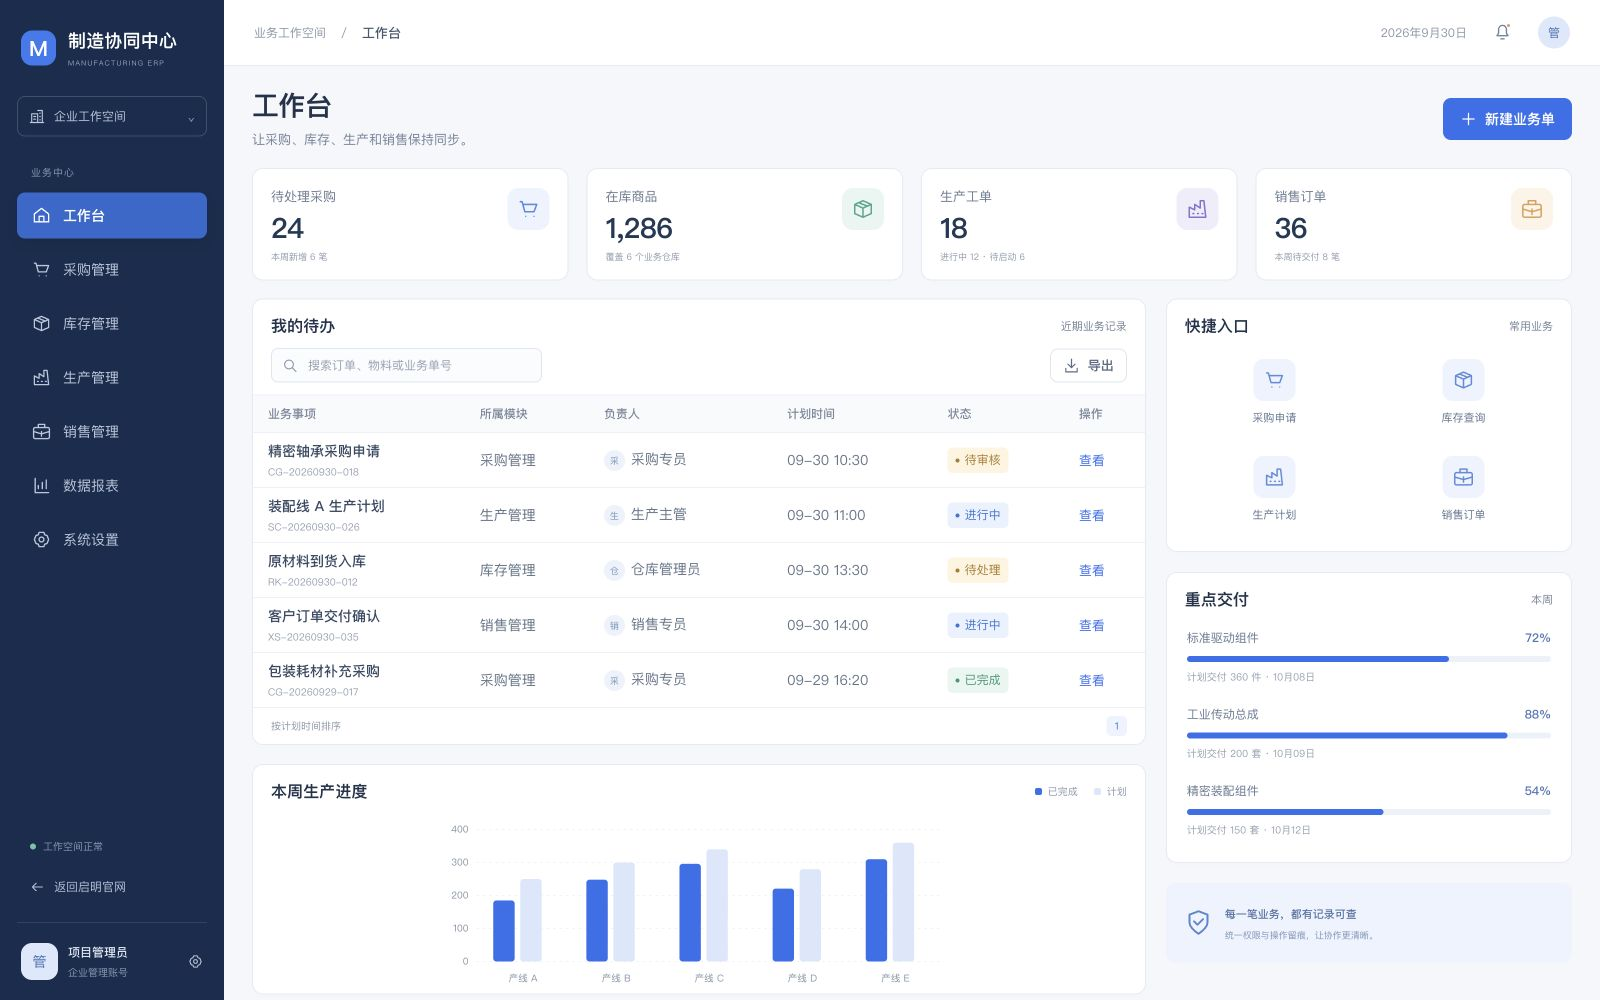The height and width of the screenshot is (1000, 1600).
Task: Click the 标准驱动组件 72% progress bar
Action: pos(1368,659)
